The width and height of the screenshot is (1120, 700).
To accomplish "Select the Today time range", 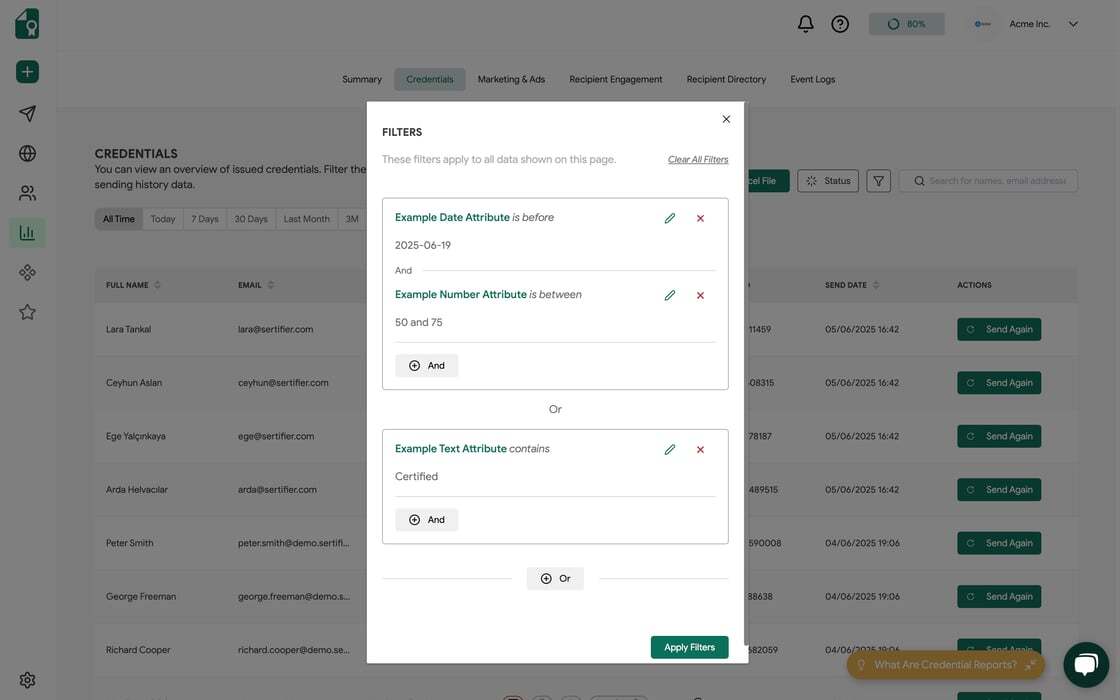I will tap(163, 219).
